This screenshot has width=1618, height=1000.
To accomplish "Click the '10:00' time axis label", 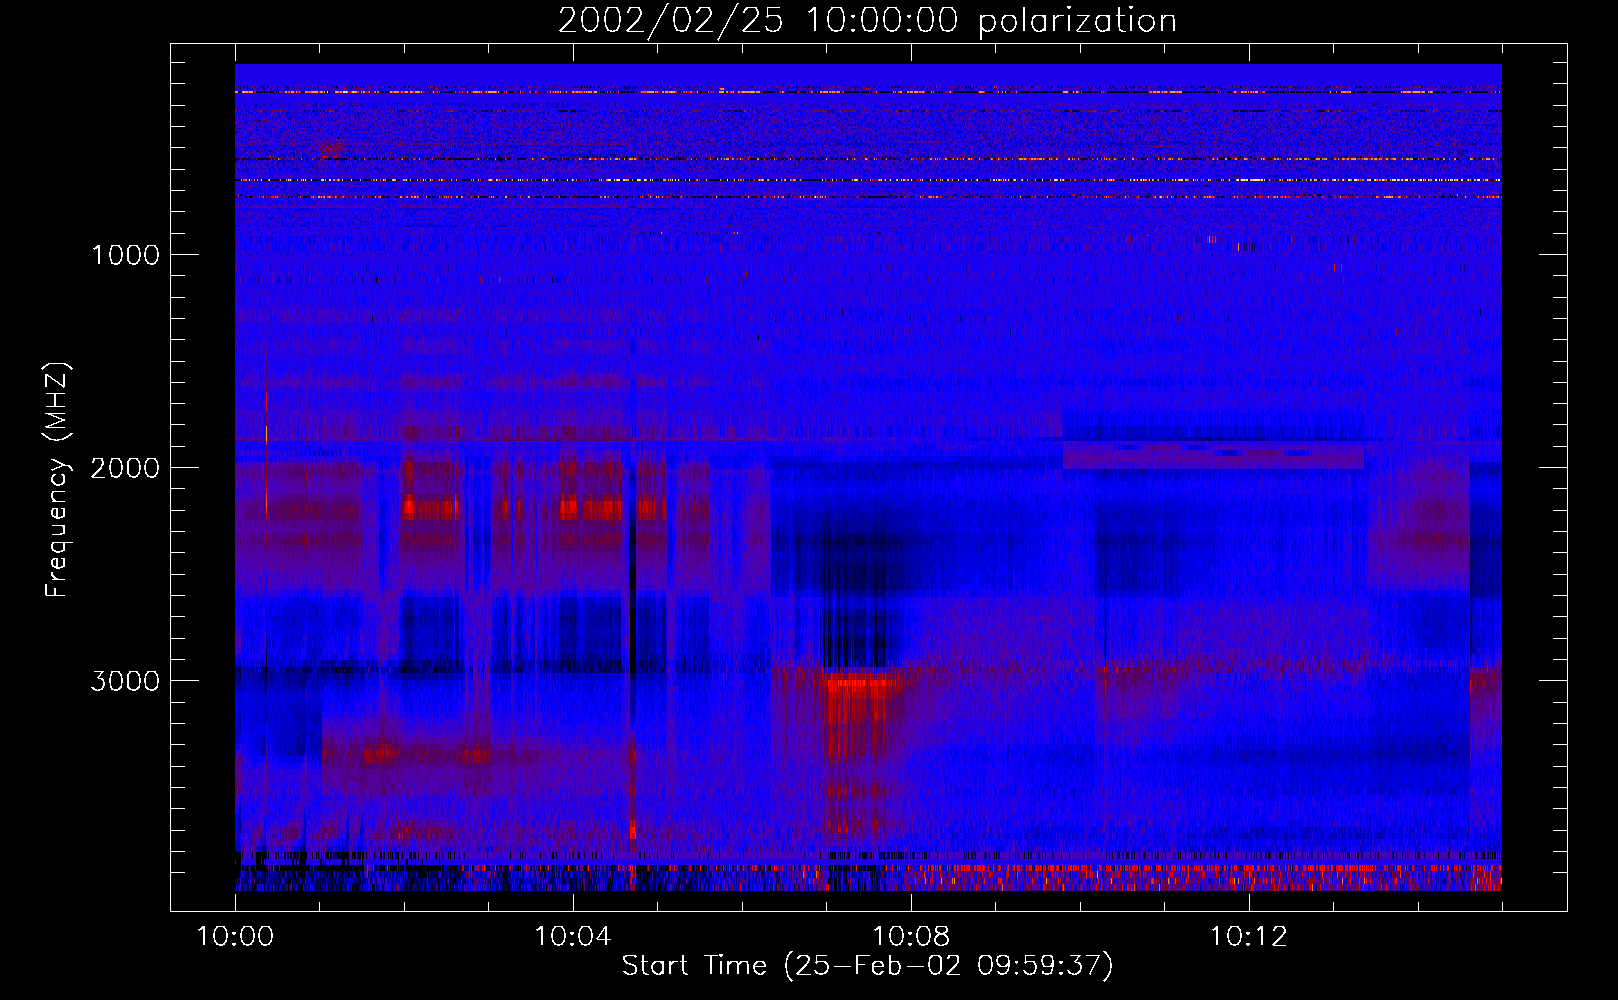I will (x=235, y=937).
